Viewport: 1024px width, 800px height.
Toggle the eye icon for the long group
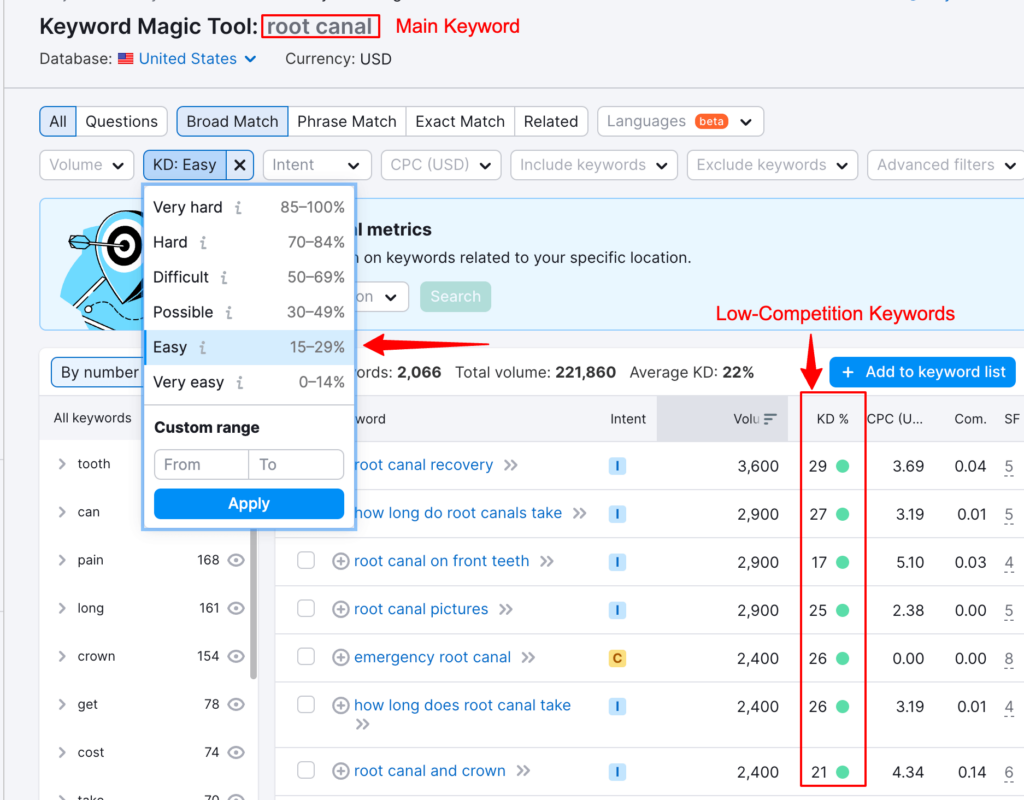tap(236, 609)
